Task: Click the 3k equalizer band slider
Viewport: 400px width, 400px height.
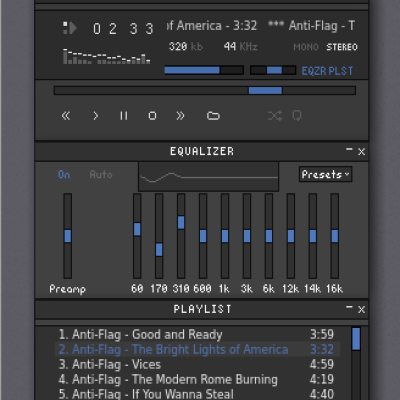Action: coord(247,236)
